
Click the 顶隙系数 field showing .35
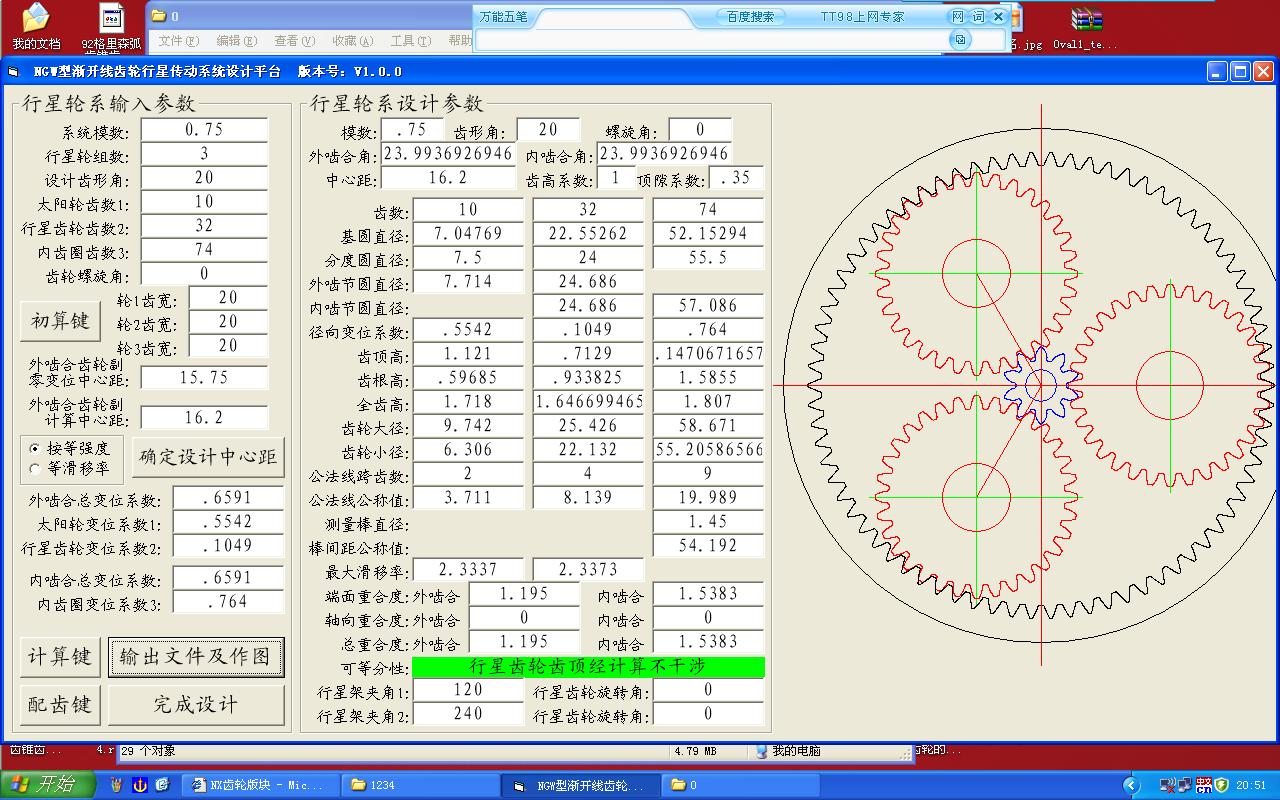pyautogui.click(x=736, y=178)
